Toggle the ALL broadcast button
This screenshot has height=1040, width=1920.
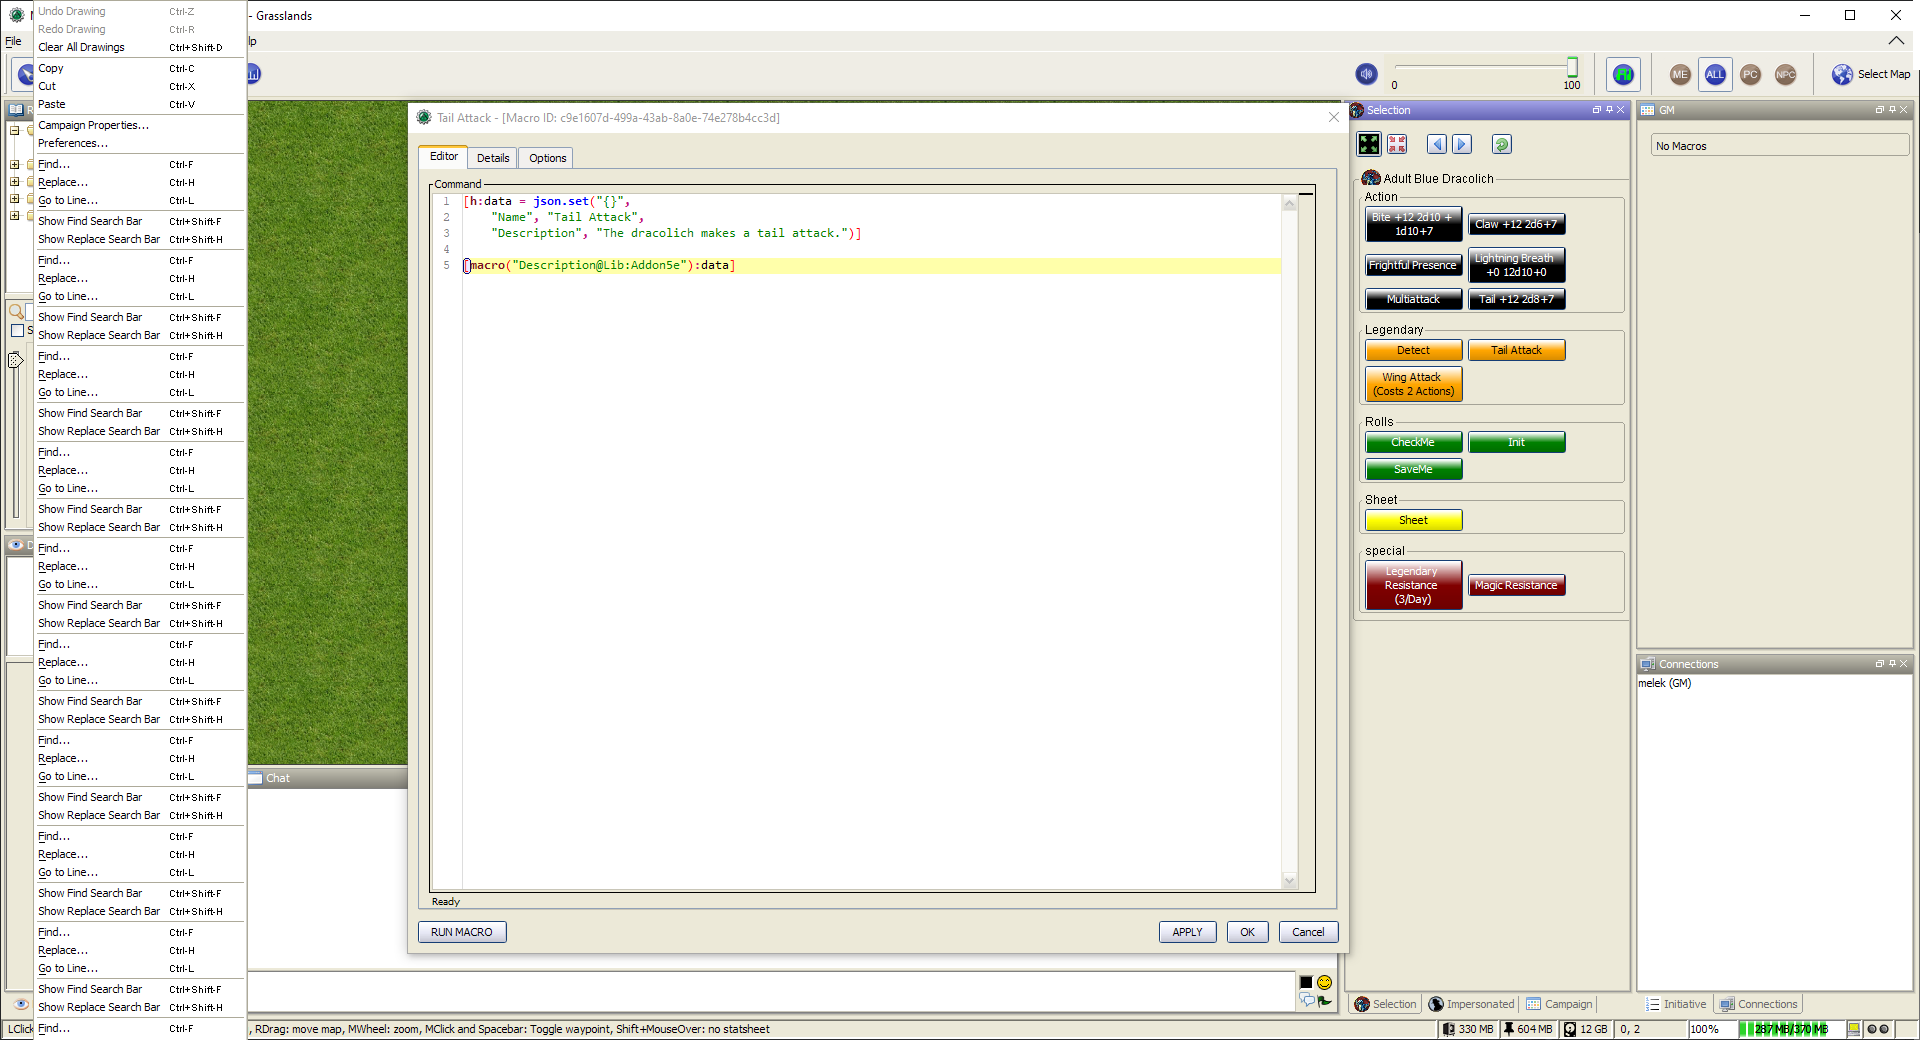tap(1714, 74)
